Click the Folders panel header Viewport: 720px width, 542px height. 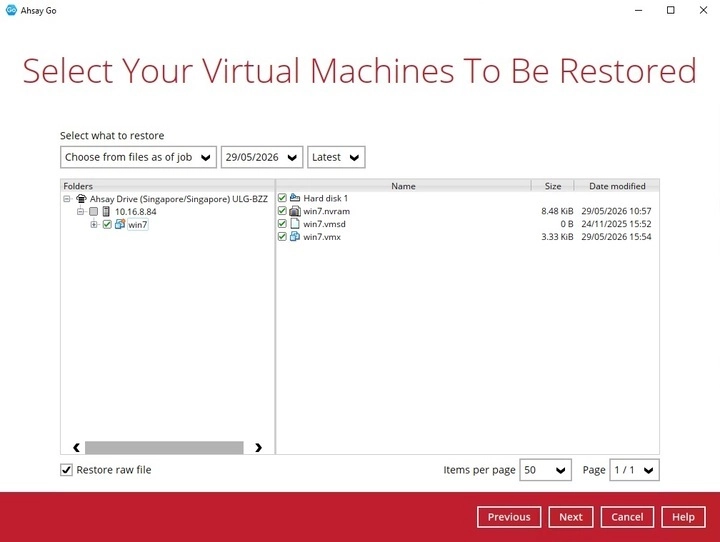[x=168, y=186]
